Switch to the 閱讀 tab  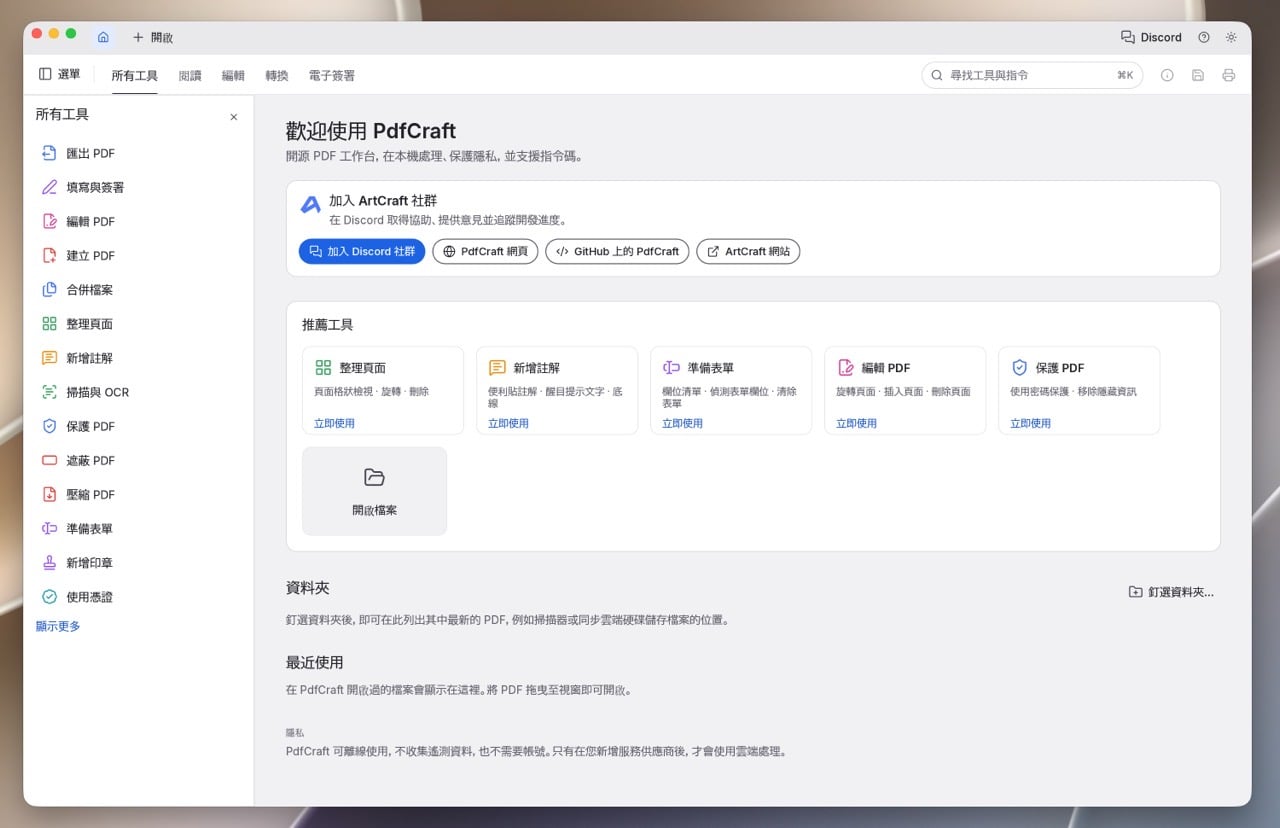190,75
